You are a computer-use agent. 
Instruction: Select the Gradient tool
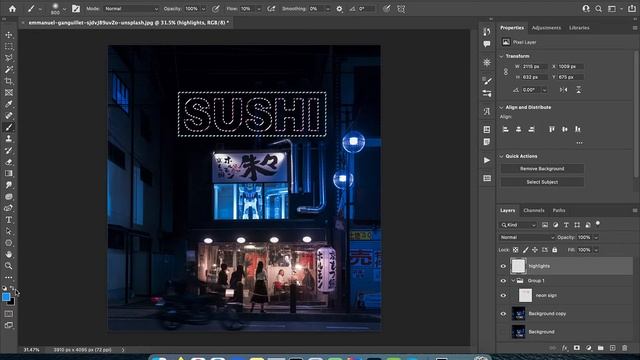tap(9, 173)
